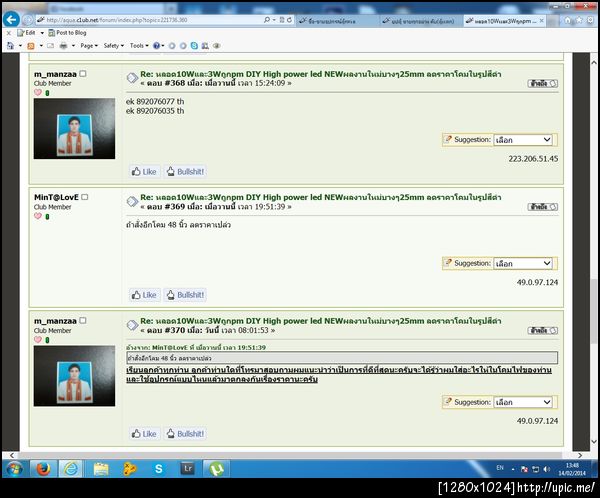The image size is (600, 498).
Task: Open Lightroom from the taskbar
Action: pos(188,469)
